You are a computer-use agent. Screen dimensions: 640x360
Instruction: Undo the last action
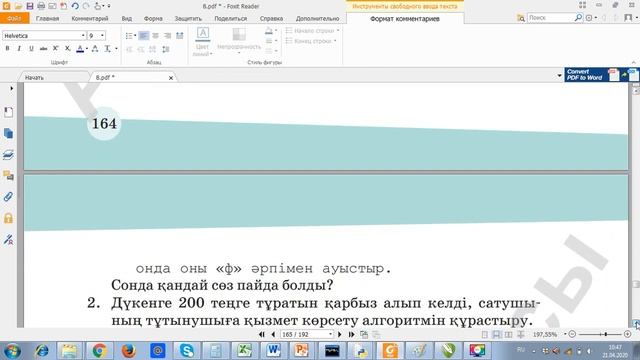click(75, 6)
